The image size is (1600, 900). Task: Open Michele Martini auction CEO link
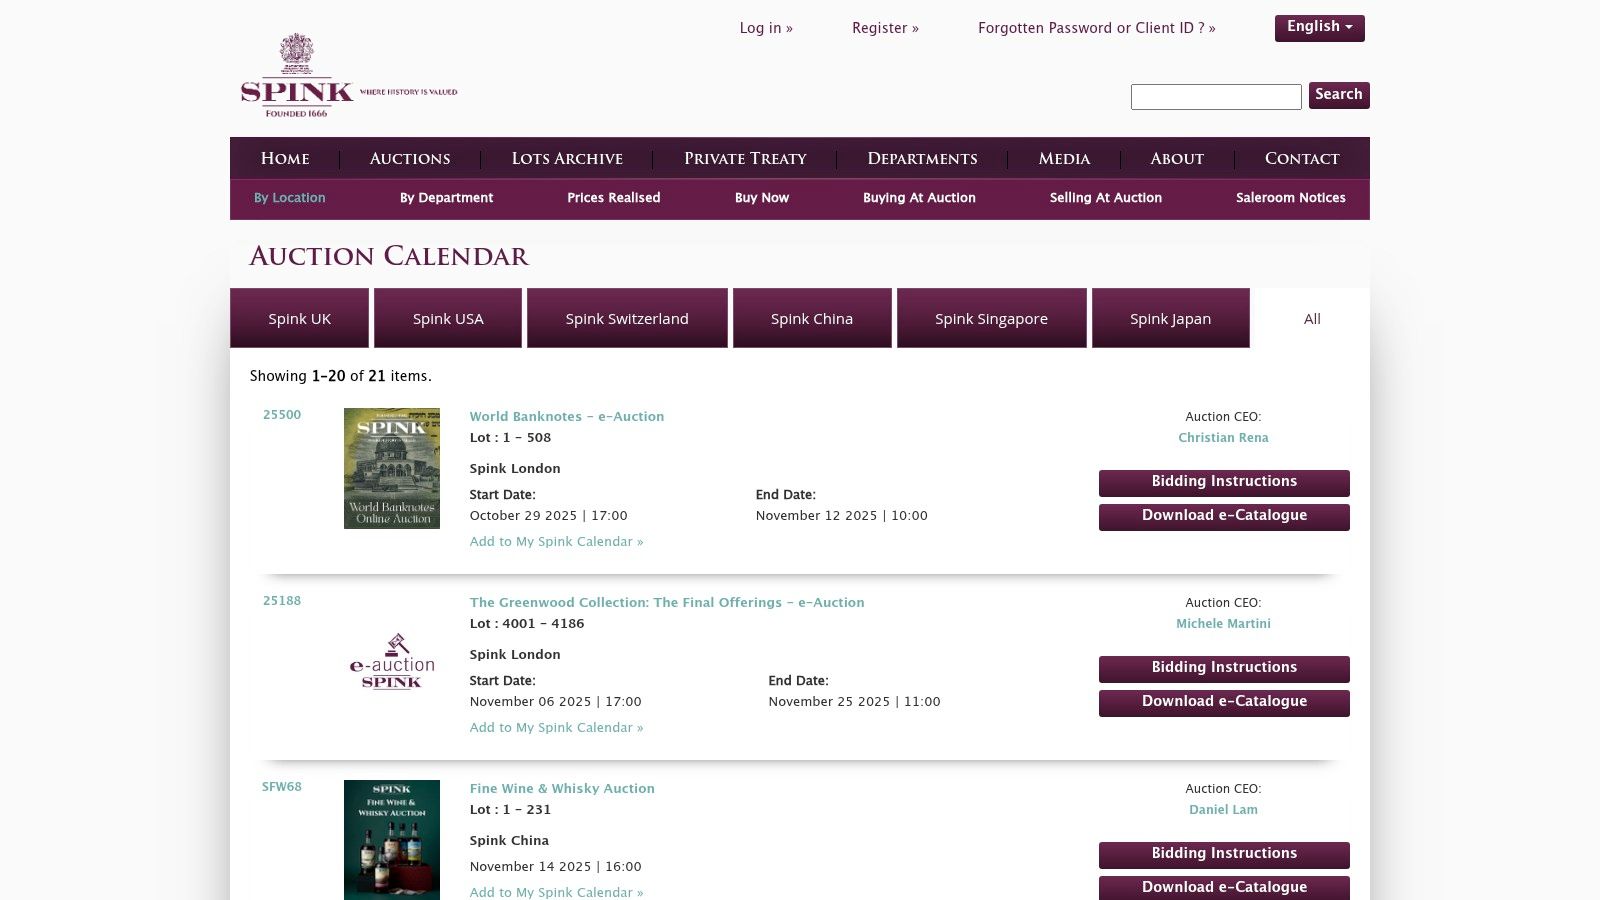click(1223, 624)
